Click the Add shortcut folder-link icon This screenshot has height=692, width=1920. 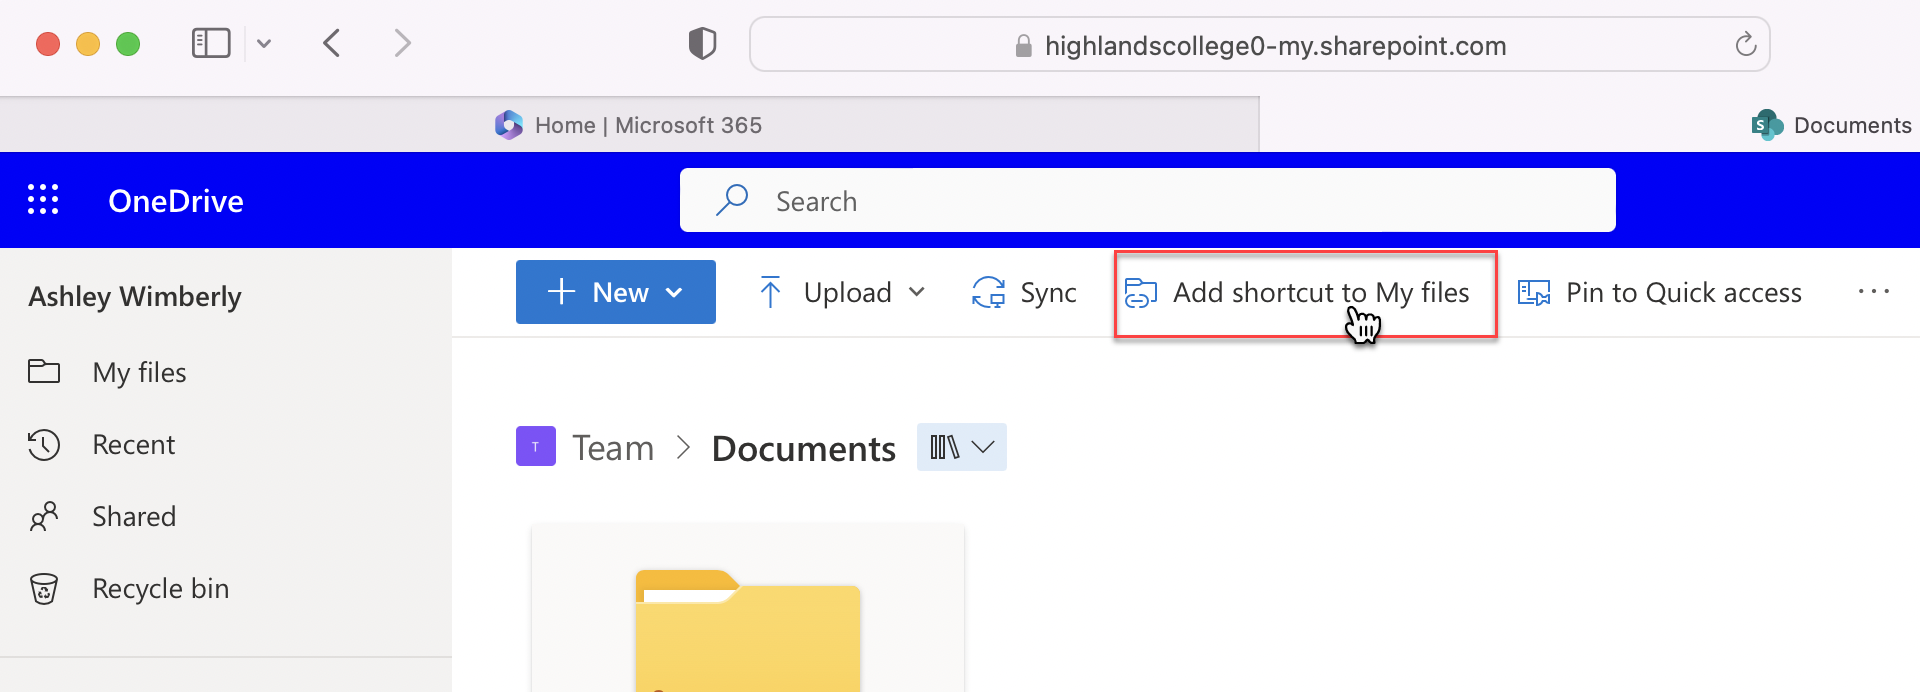pyautogui.click(x=1141, y=293)
